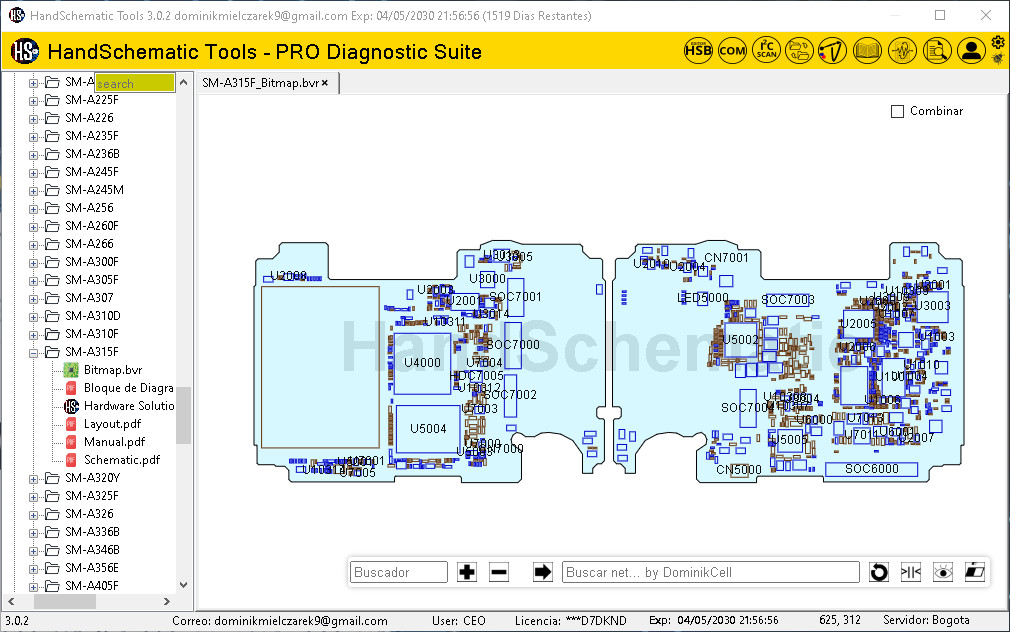Collapse the SM-A315F folder

(33, 352)
